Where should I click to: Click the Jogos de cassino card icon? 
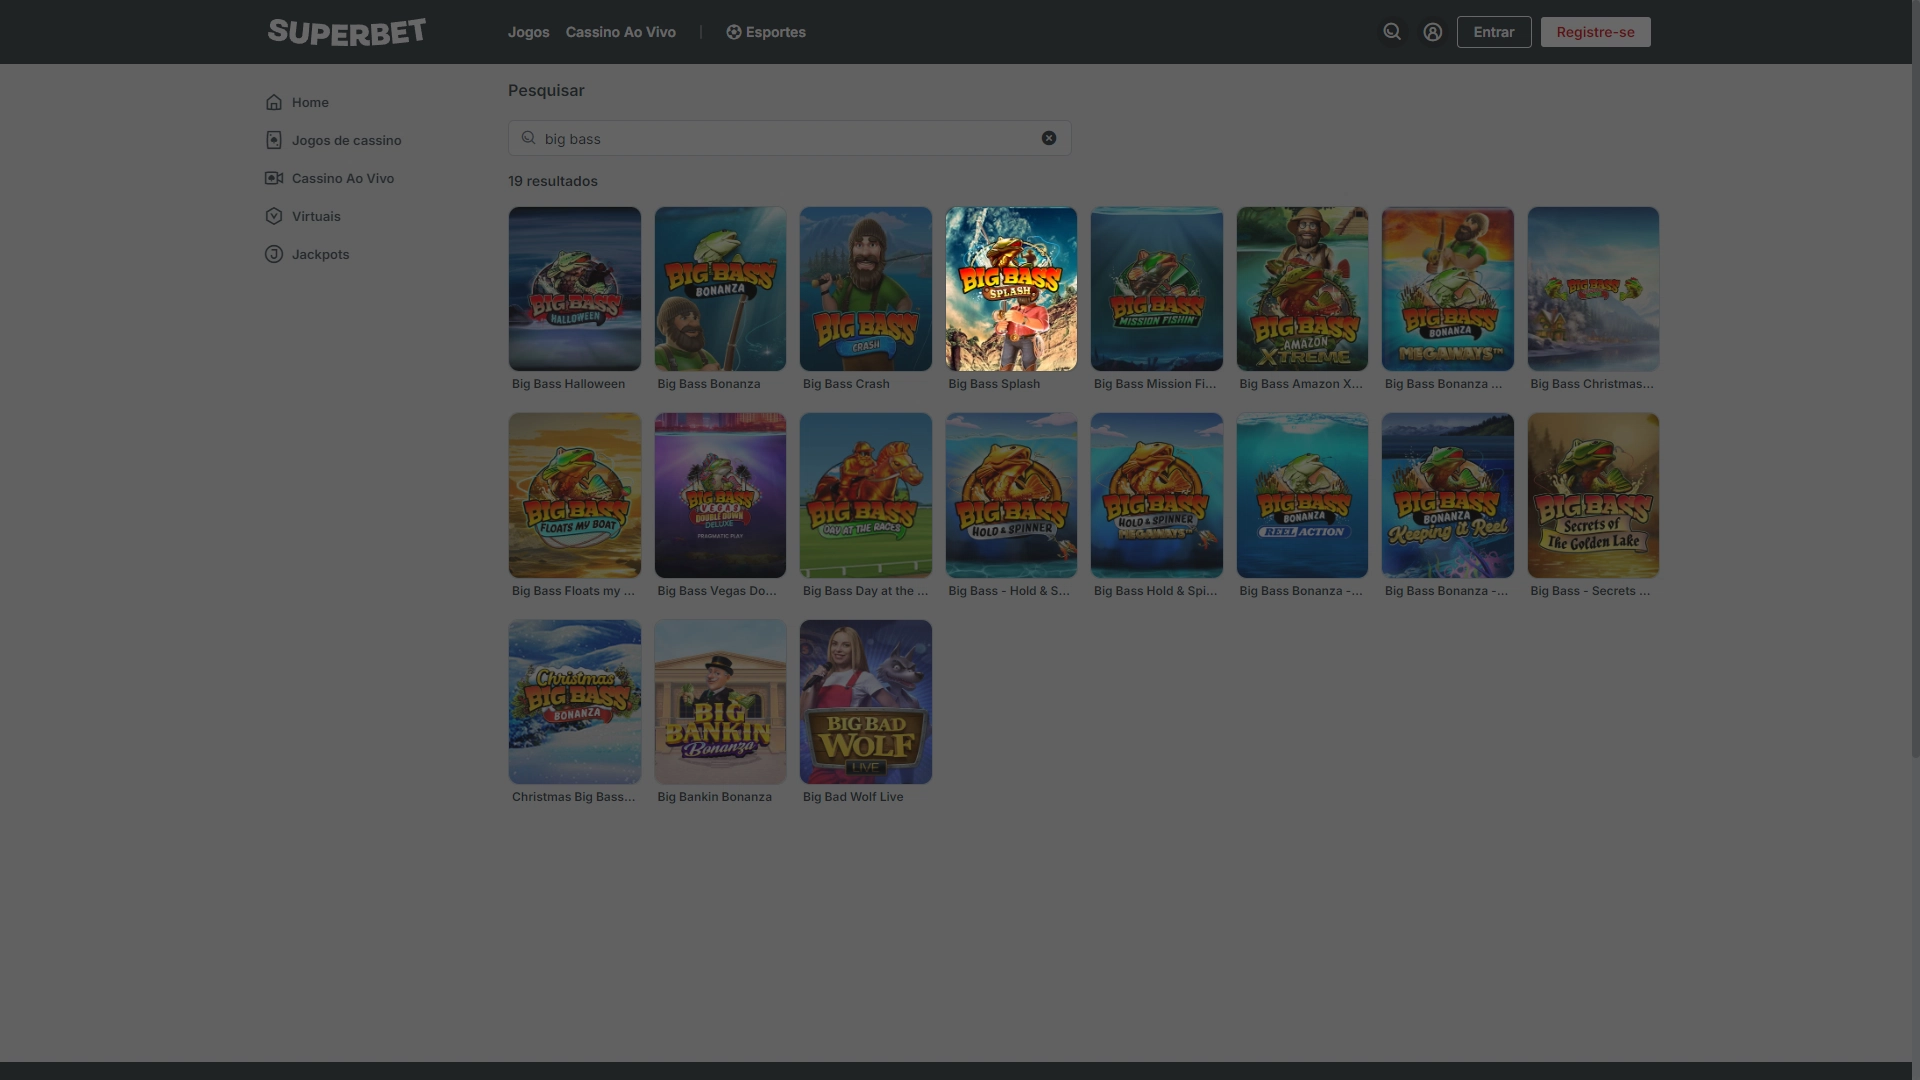pyautogui.click(x=273, y=140)
